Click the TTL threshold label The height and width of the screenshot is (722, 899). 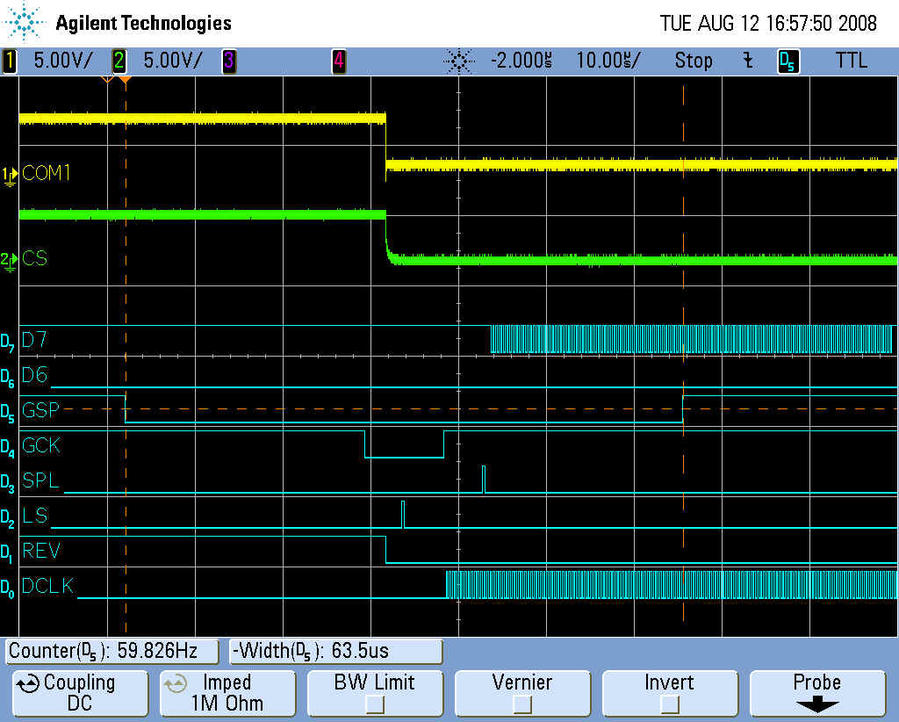pyautogui.click(x=851, y=61)
